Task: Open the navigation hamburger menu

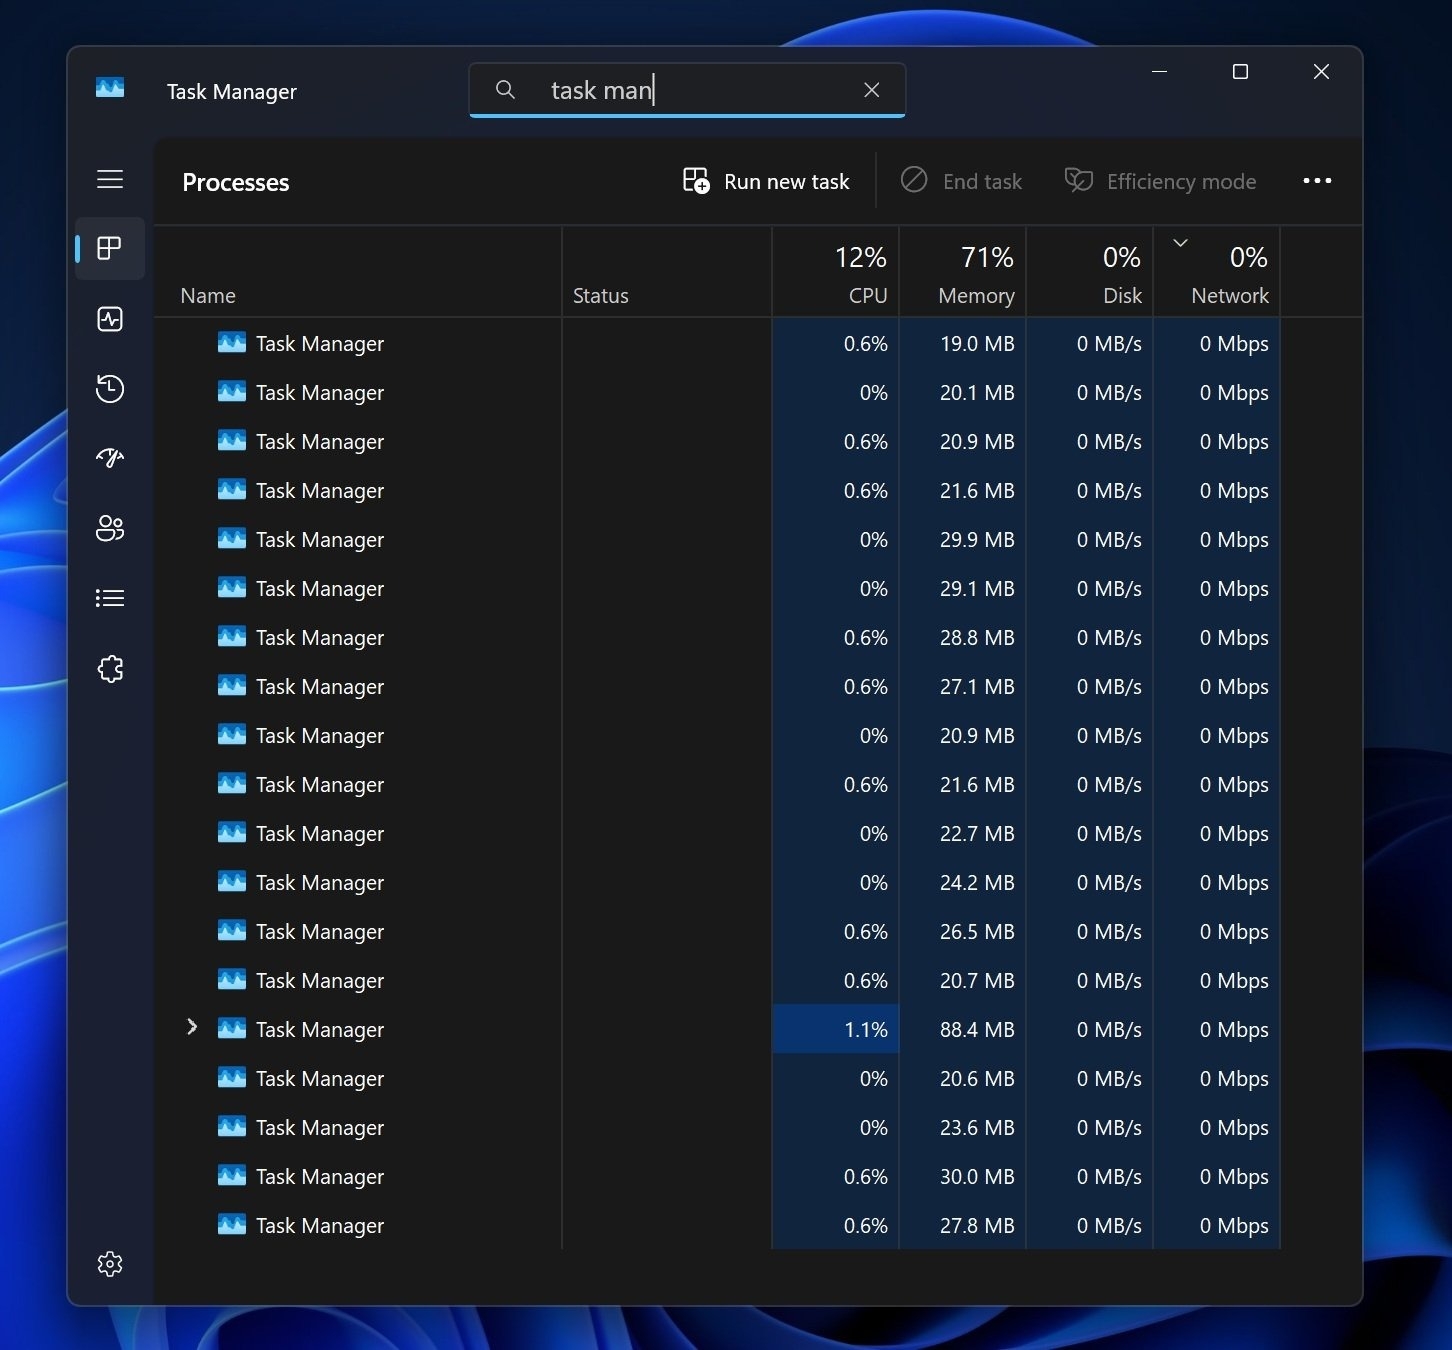Action: (x=110, y=180)
